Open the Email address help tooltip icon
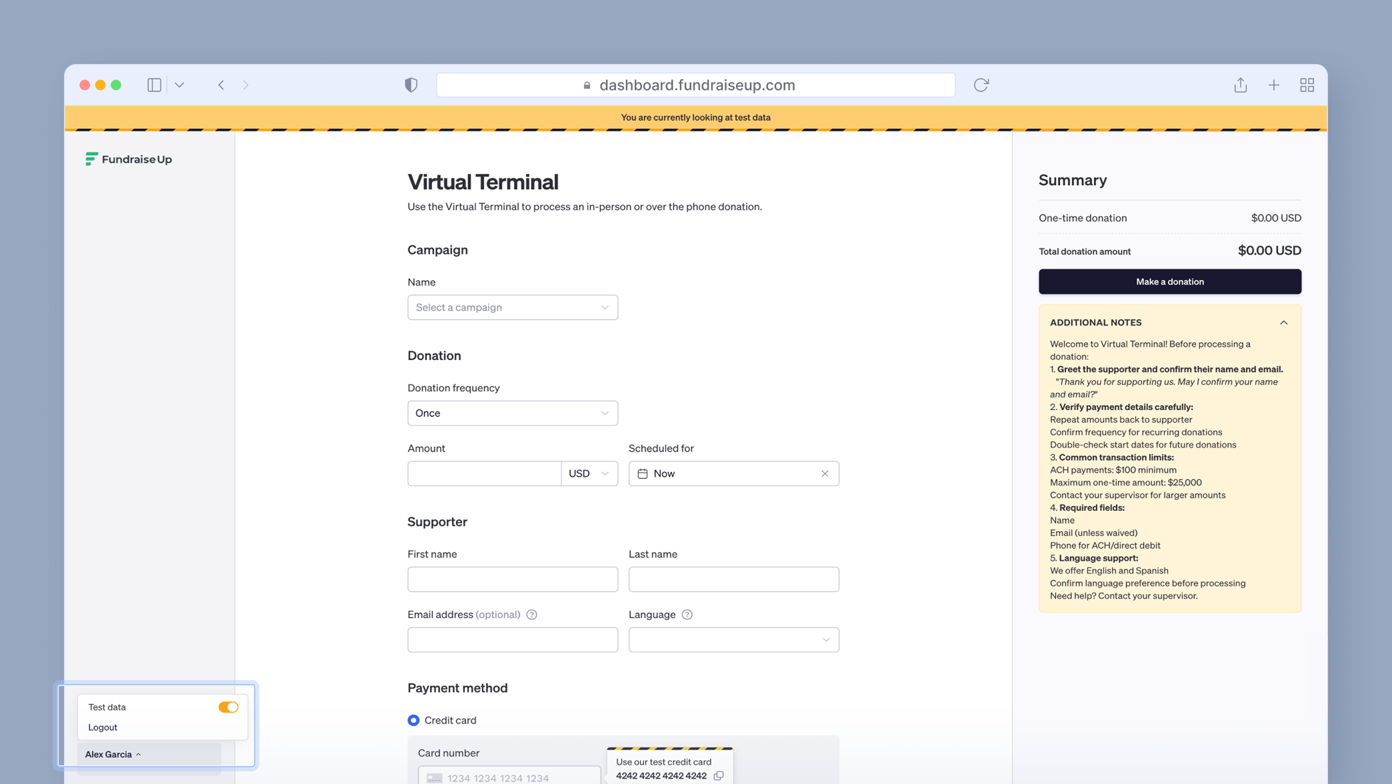This screenshot has height=784, width=1392. [532, 614]
